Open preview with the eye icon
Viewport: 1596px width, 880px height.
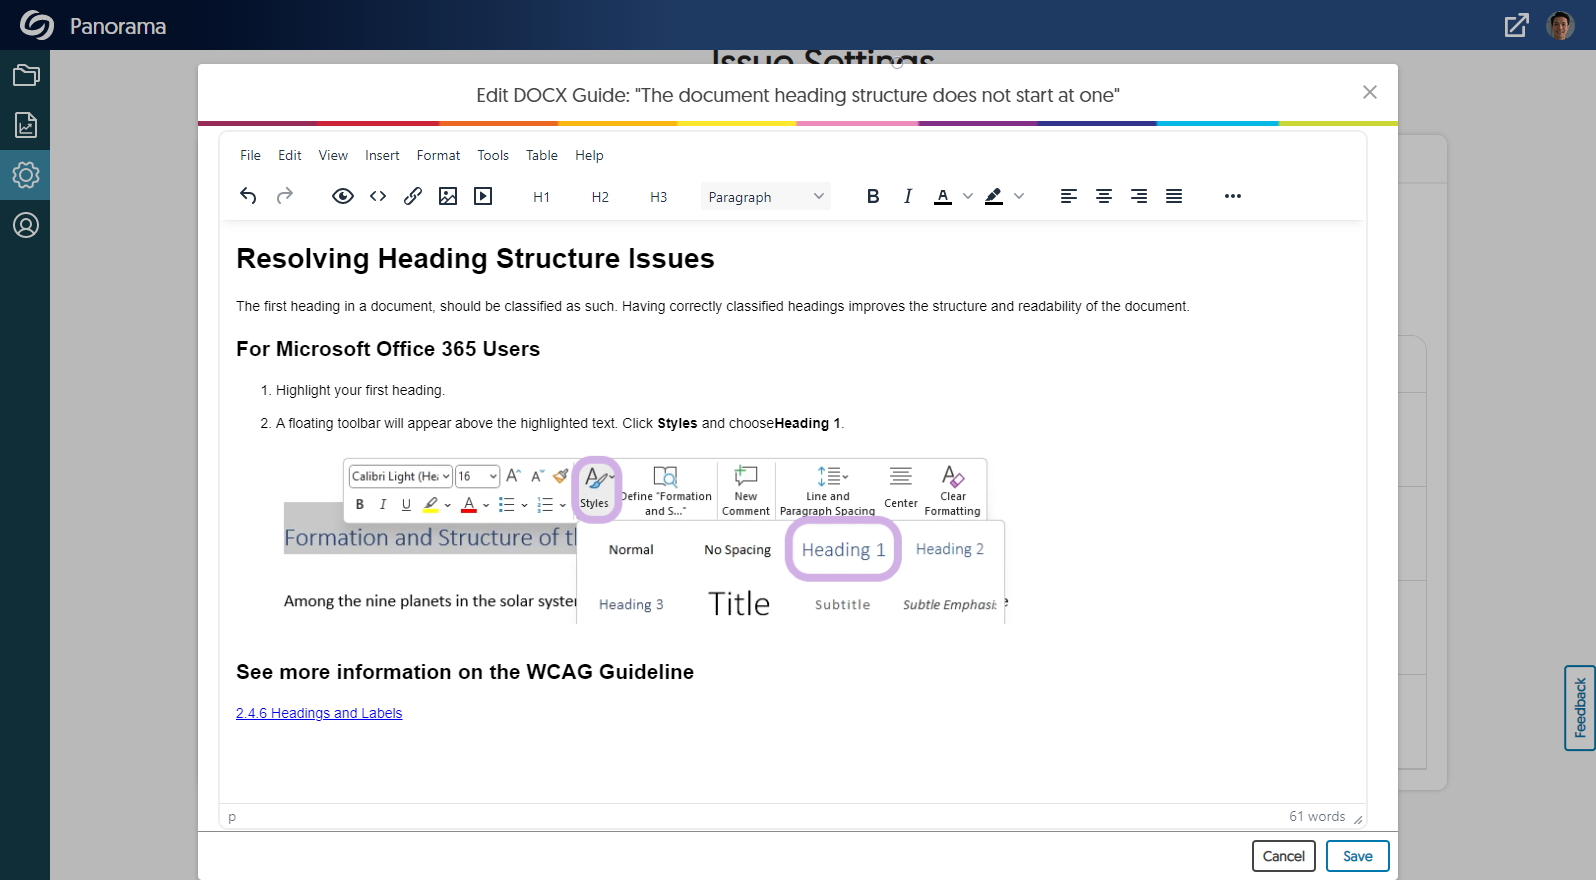(343, 196)
